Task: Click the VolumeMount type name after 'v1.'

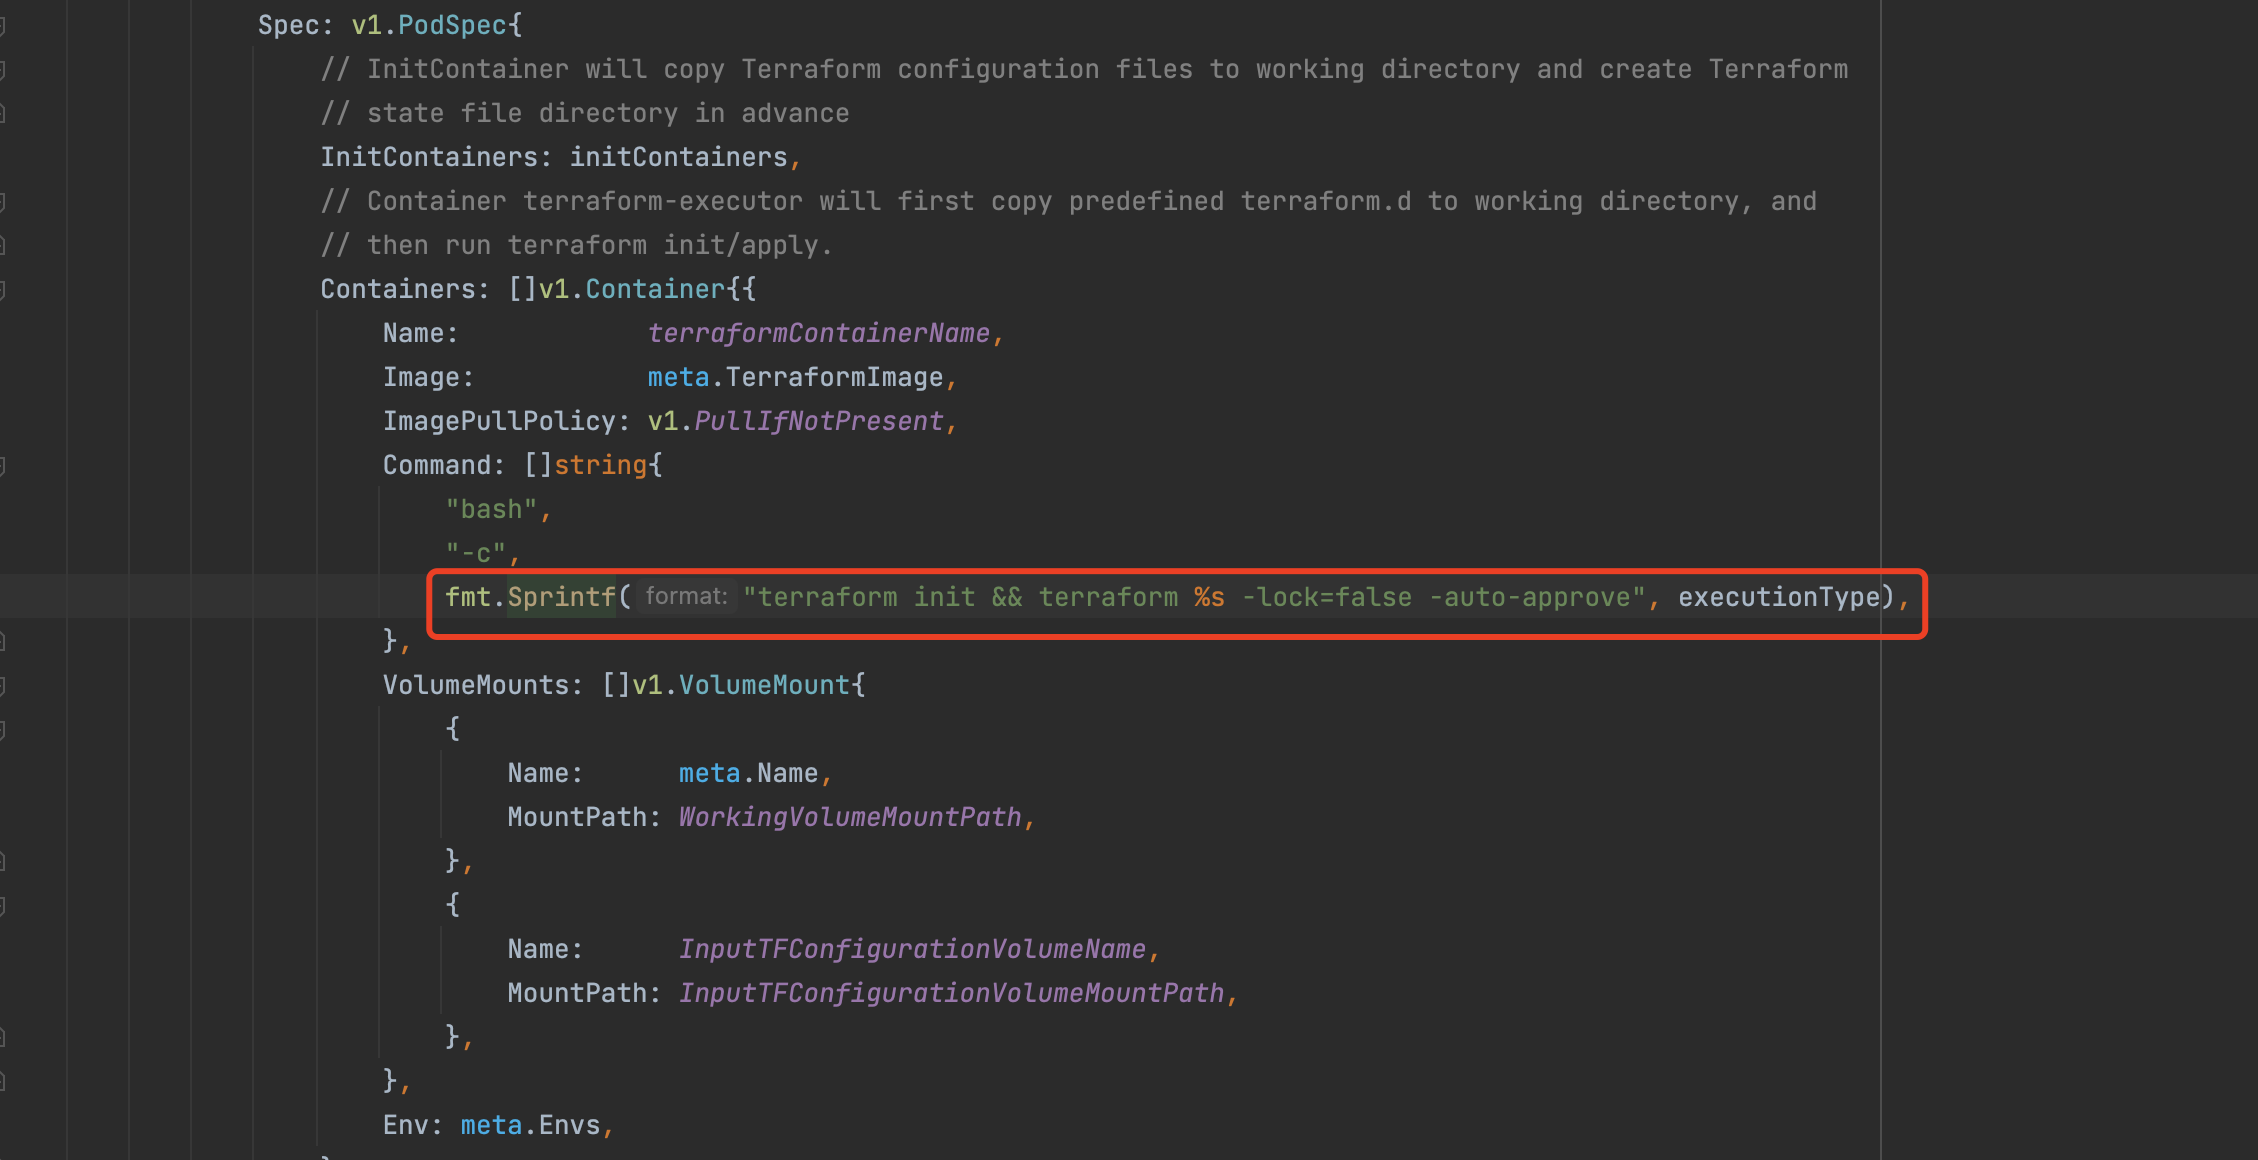Action: (764, 685)
